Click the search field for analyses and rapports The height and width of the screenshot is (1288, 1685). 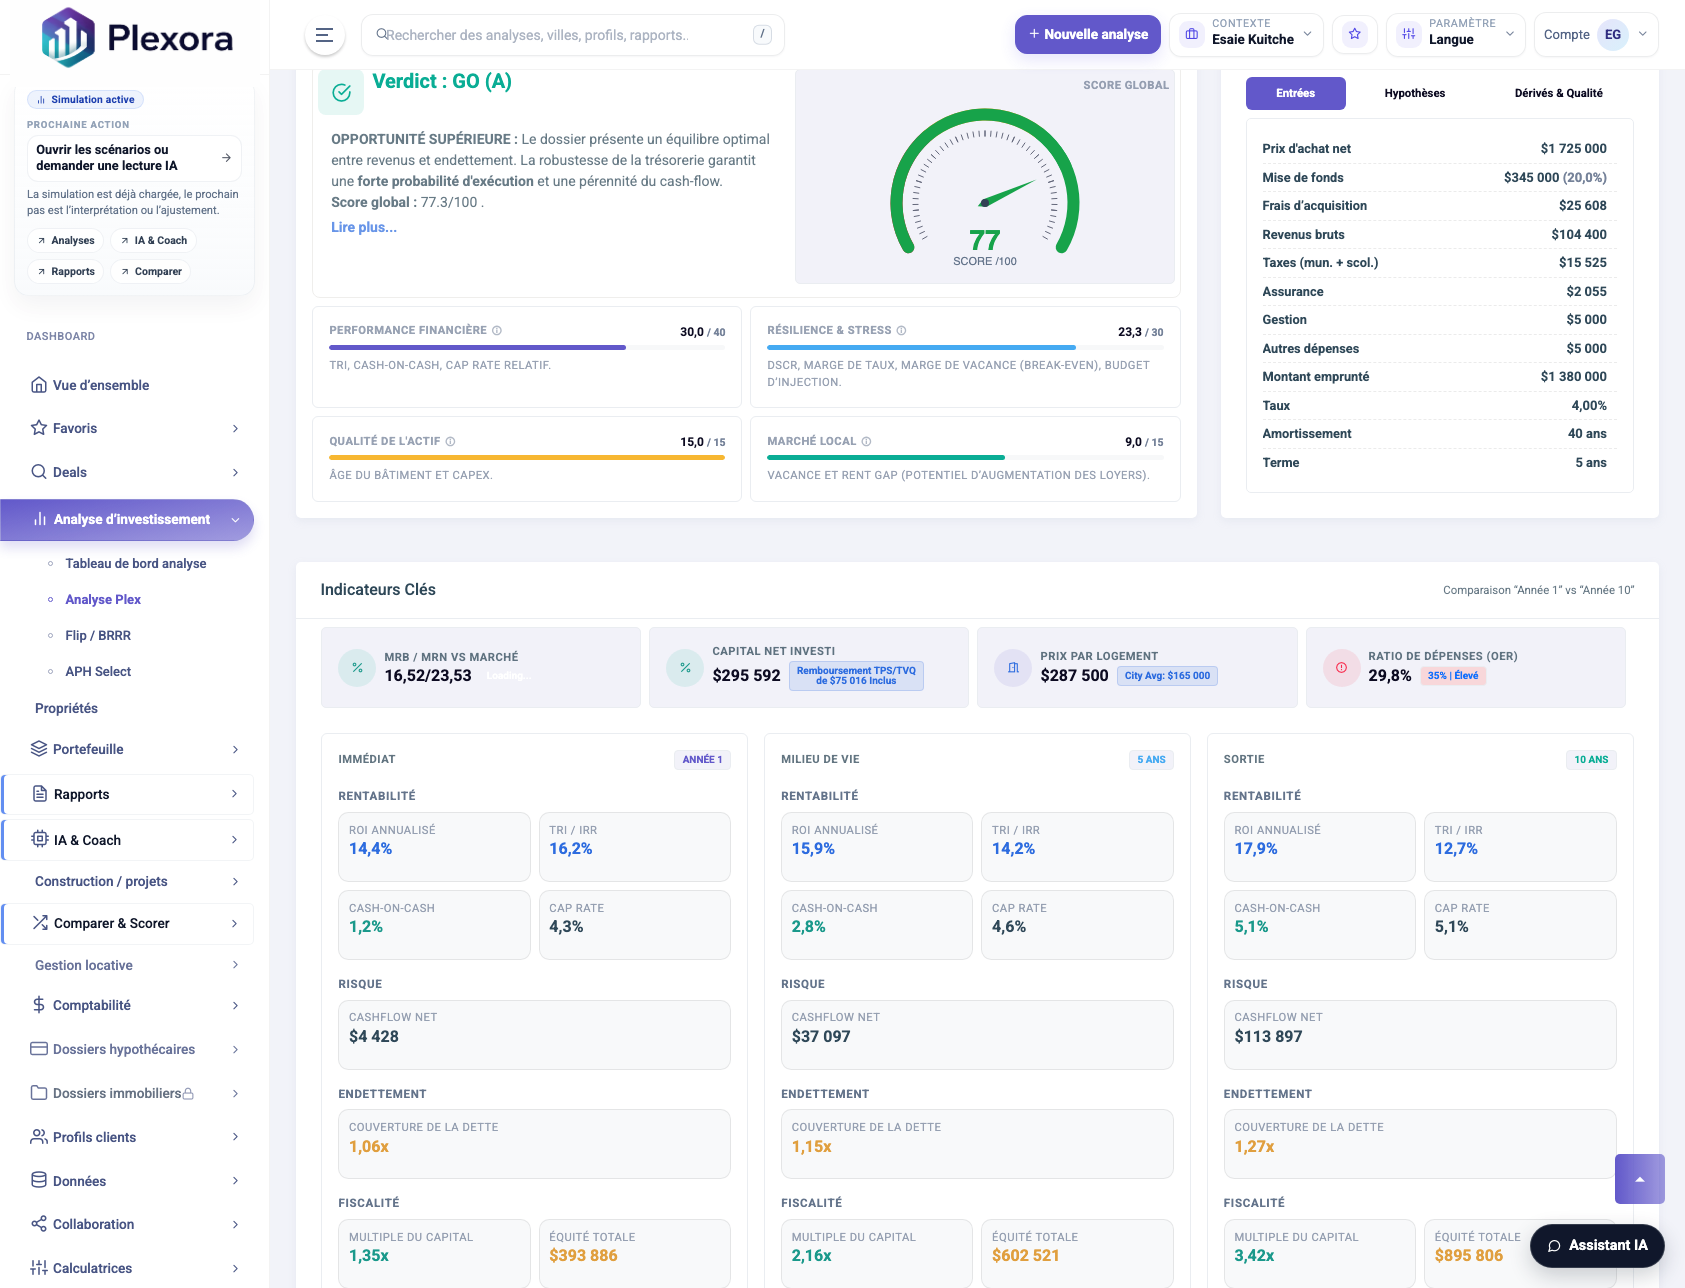(x=573, y=34)
